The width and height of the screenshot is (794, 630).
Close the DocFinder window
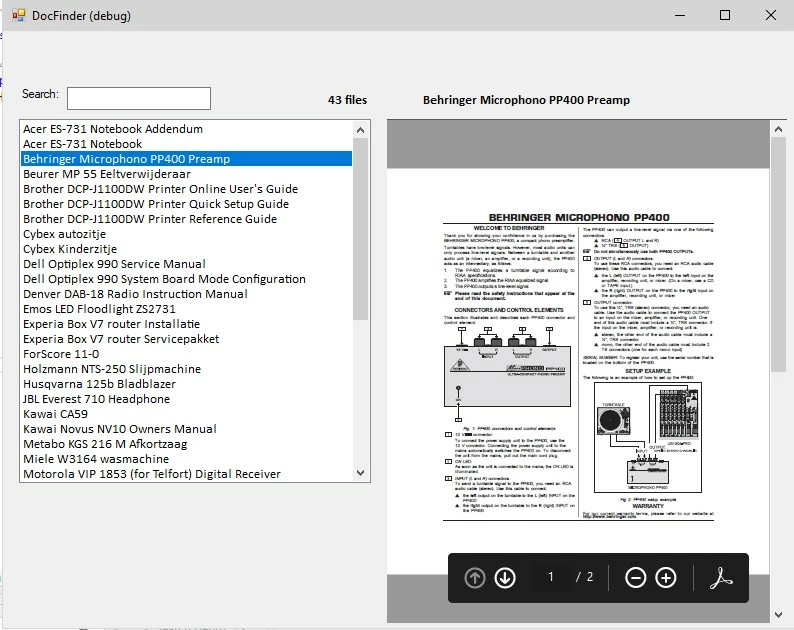771,15
